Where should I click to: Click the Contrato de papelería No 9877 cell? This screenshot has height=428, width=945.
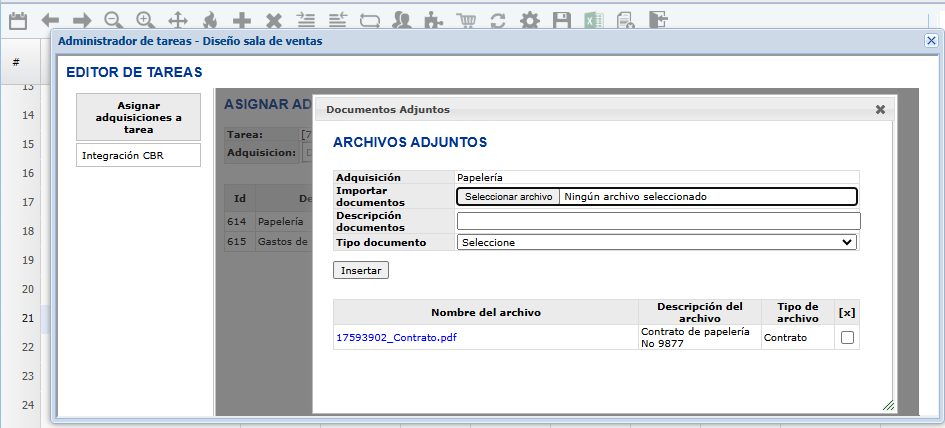pos(700,338)
